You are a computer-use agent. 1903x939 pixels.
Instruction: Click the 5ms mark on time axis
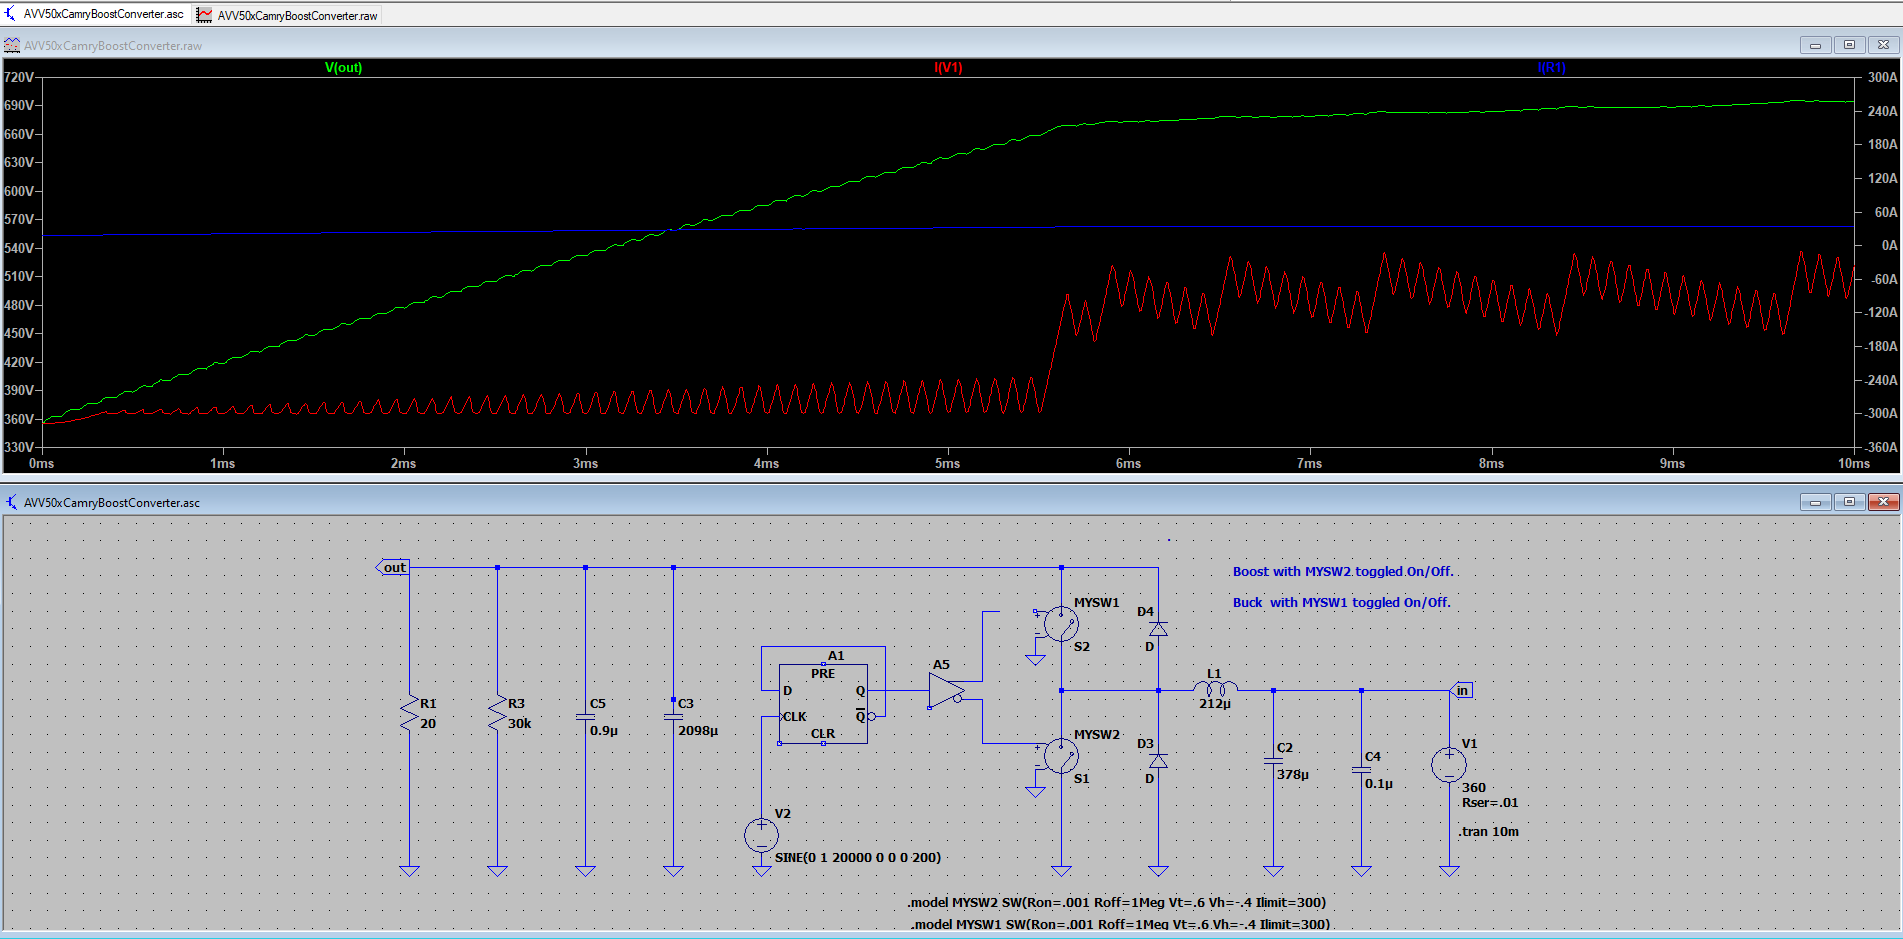point(947,463)
